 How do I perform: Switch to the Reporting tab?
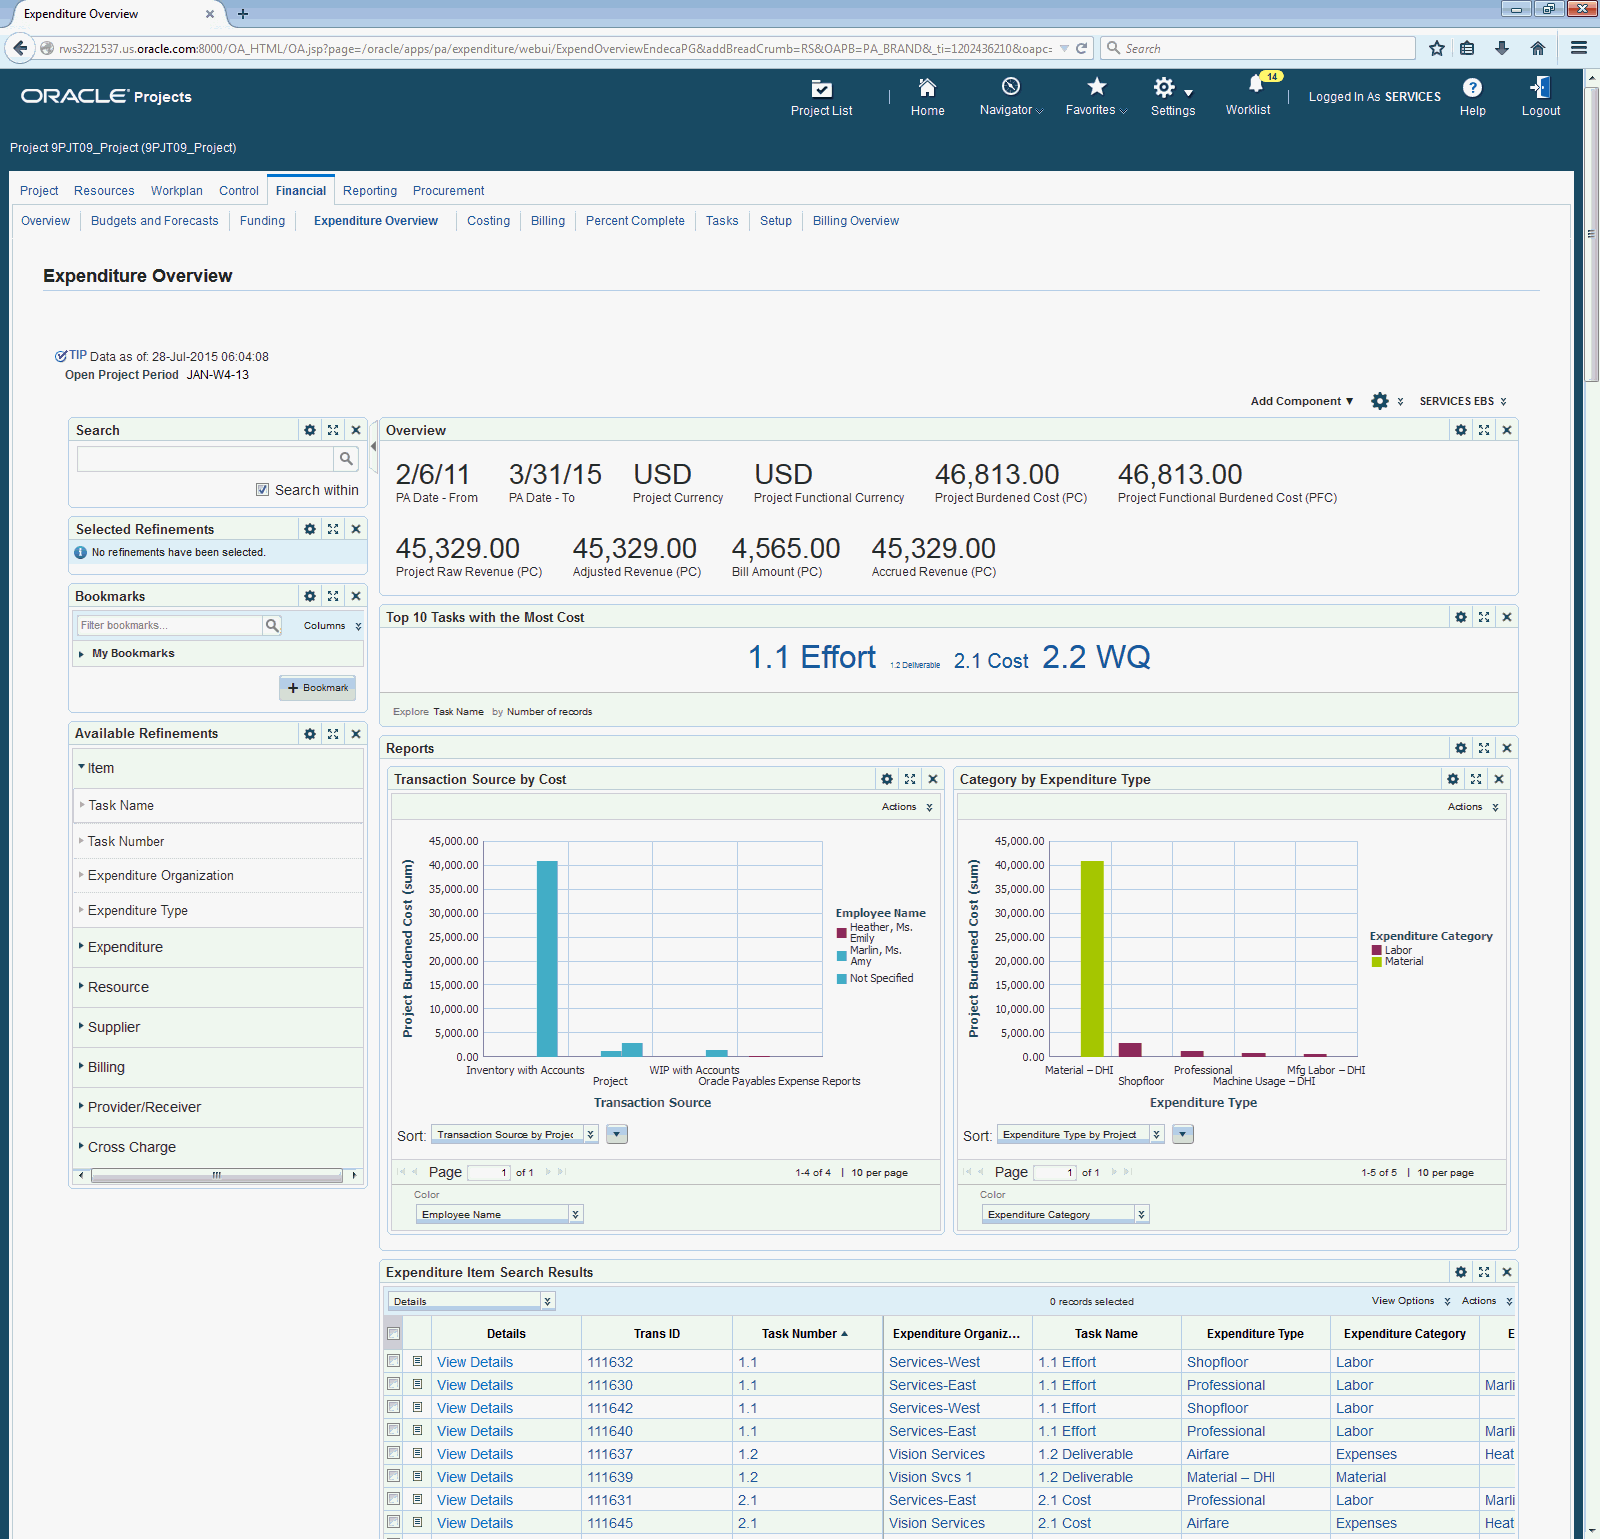tap(370, 191)
